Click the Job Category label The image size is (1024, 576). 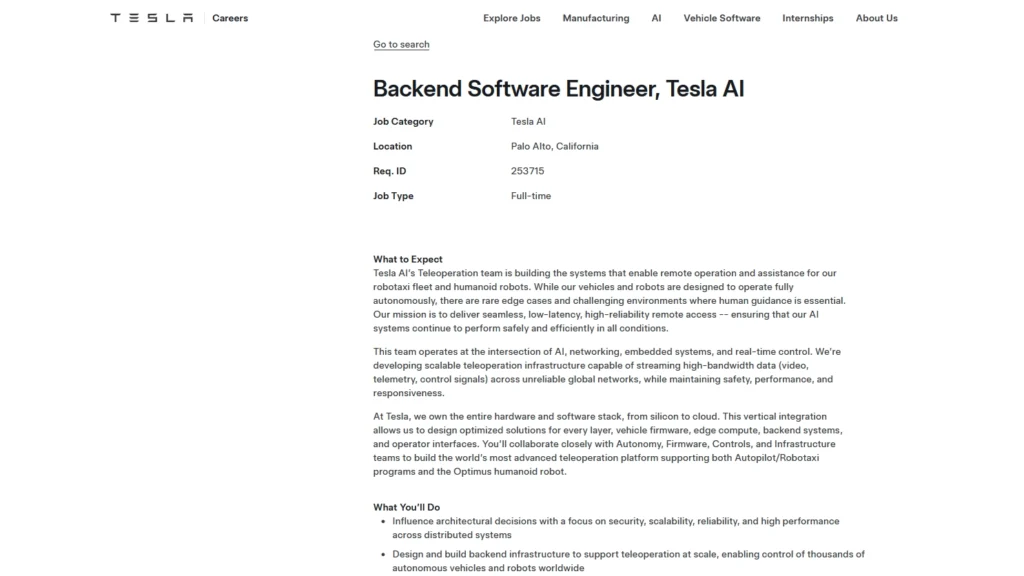[403, 122]
